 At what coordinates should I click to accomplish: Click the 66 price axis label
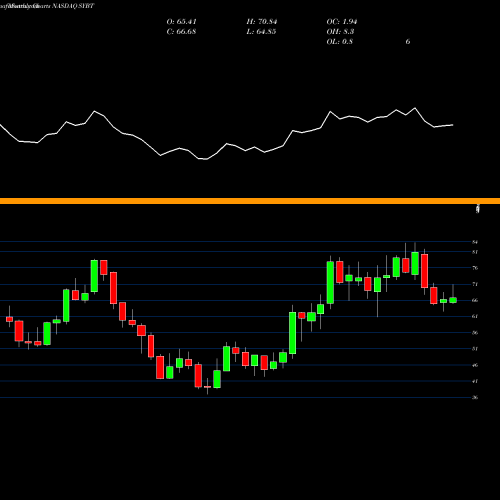click(x=475, y=300)
